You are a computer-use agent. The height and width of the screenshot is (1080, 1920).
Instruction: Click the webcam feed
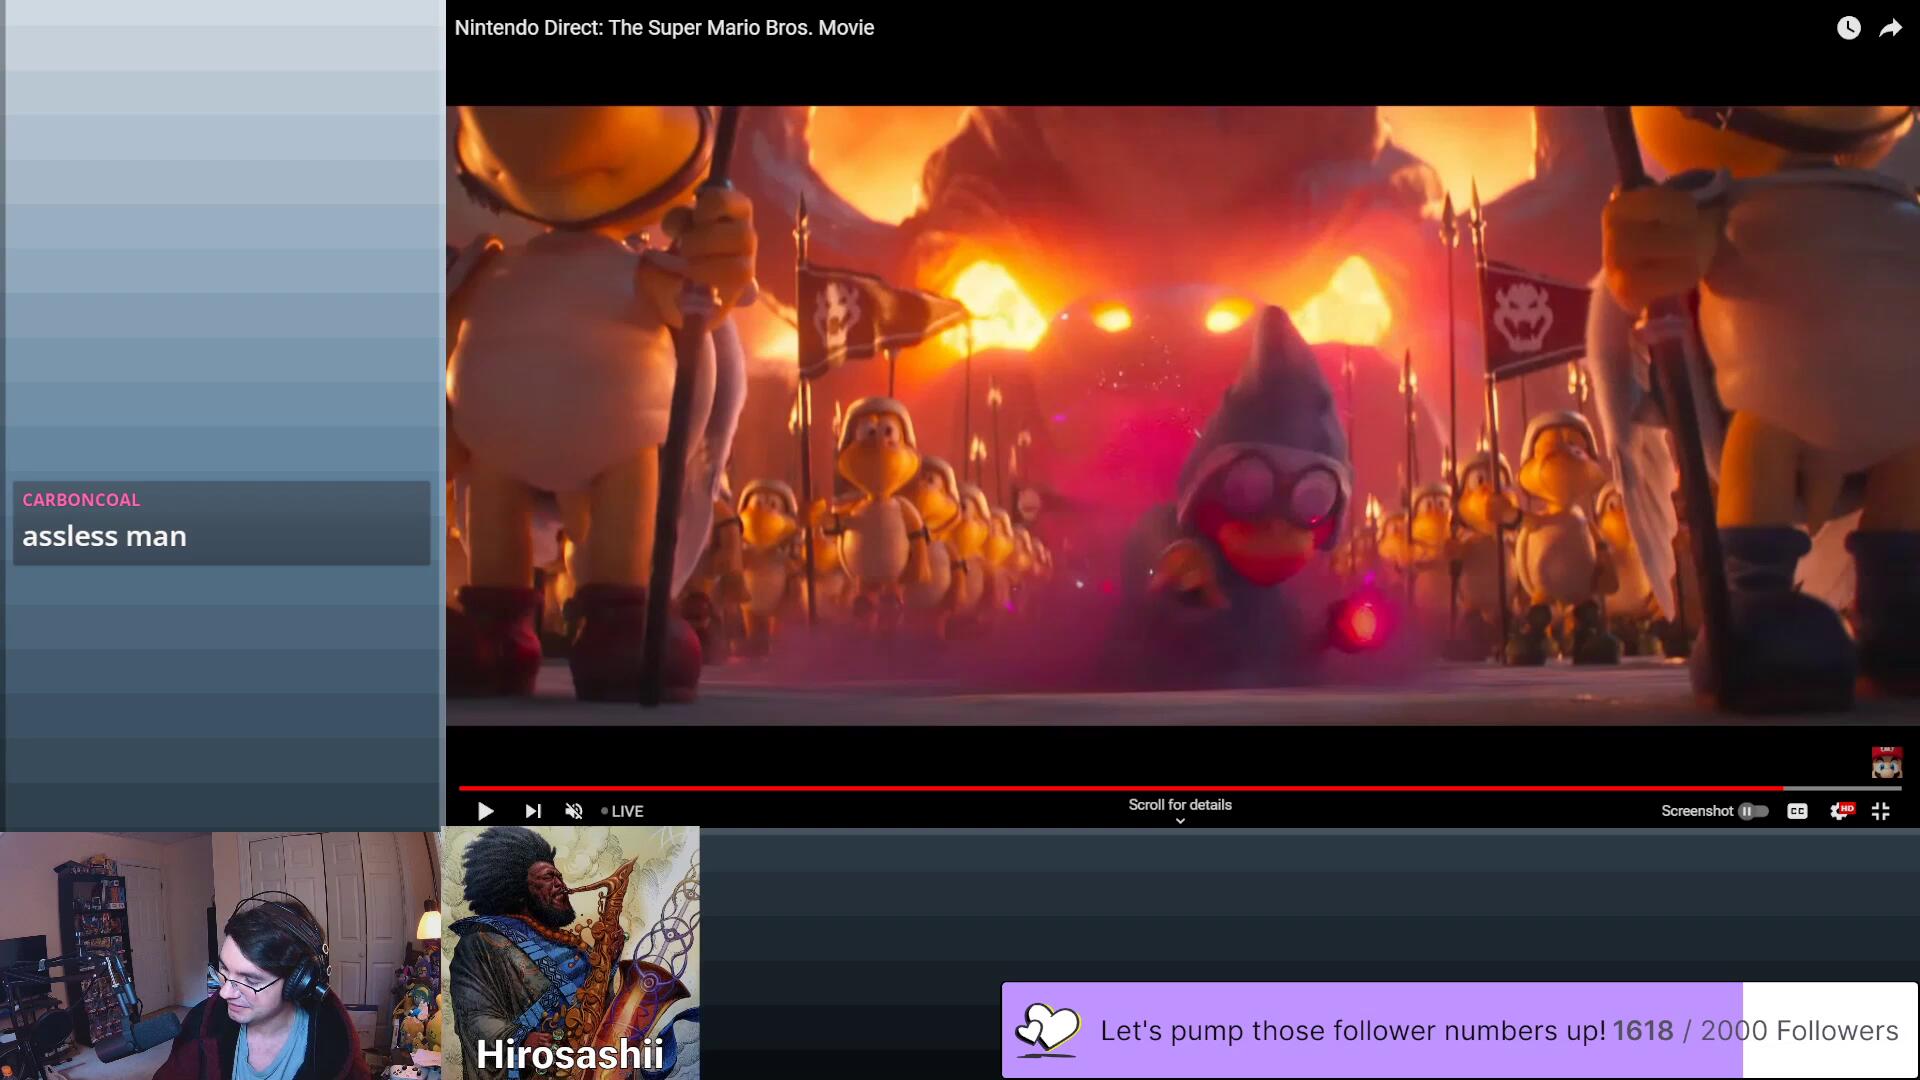point(220,955)
